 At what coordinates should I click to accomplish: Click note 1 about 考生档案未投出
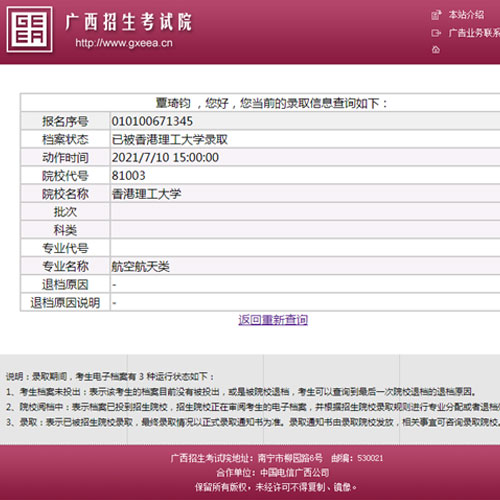pyautogui.click(x=241, y=392)
